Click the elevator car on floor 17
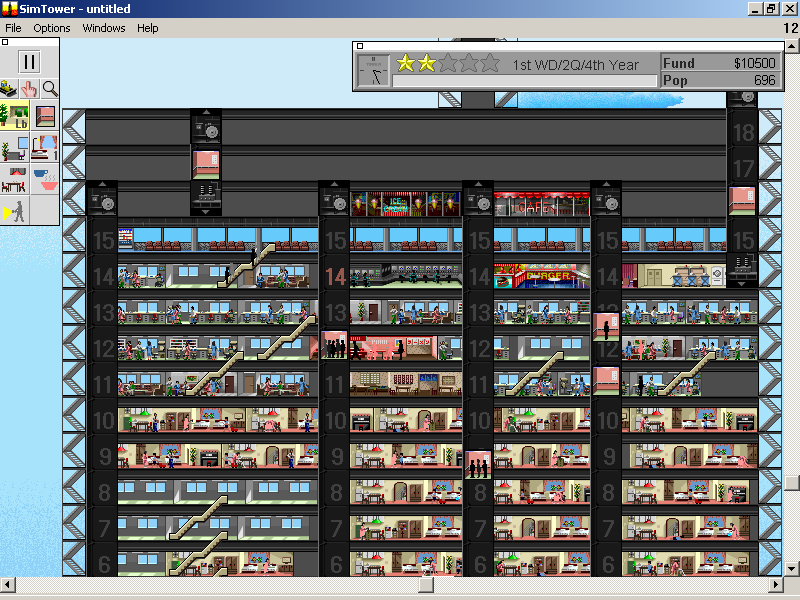The image size is (800, 600). tap(206, 165)
